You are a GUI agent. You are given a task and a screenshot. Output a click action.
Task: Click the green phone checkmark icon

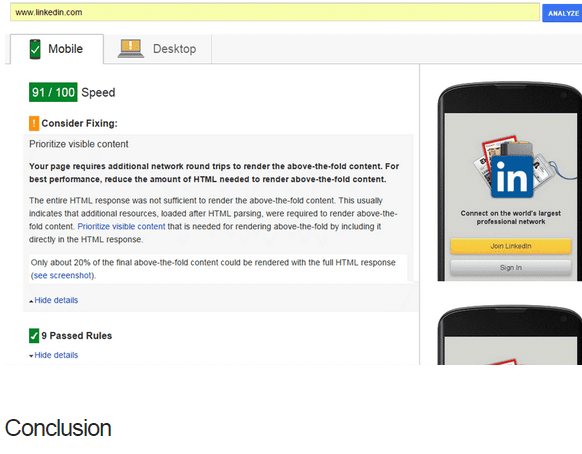[35, 49]
